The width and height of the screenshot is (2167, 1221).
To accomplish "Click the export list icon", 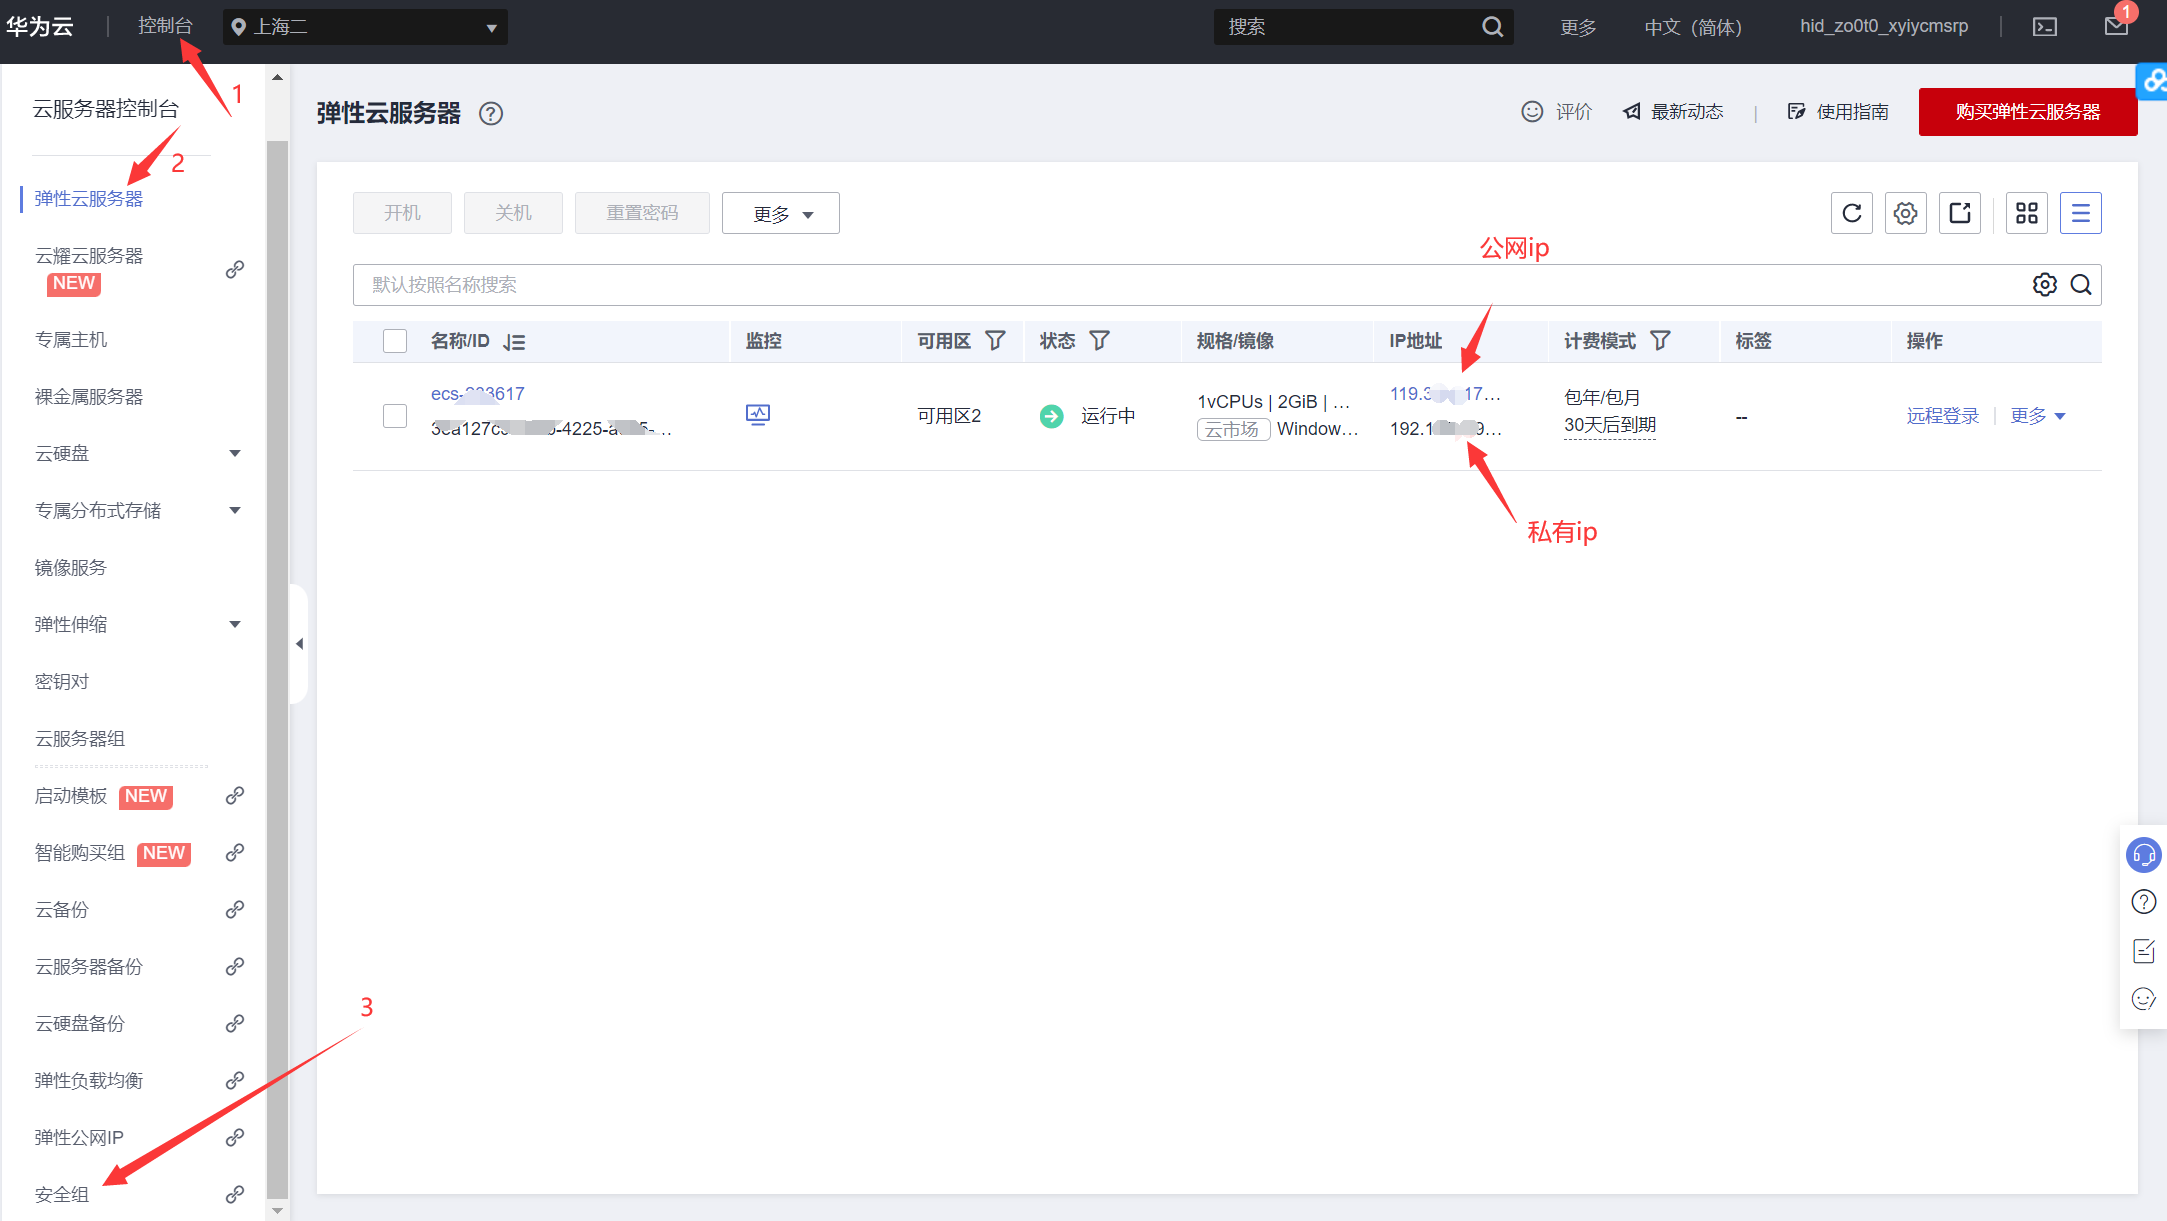I will click(1959, 213).
